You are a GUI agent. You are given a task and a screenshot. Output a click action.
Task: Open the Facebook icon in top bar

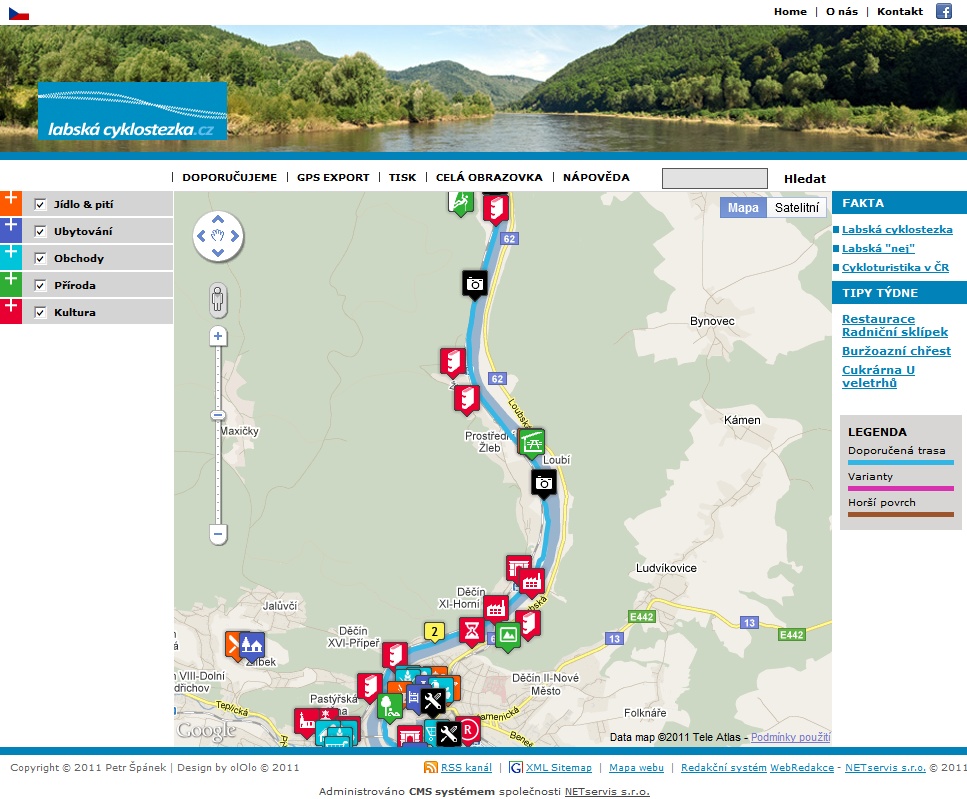pos(943,11)
